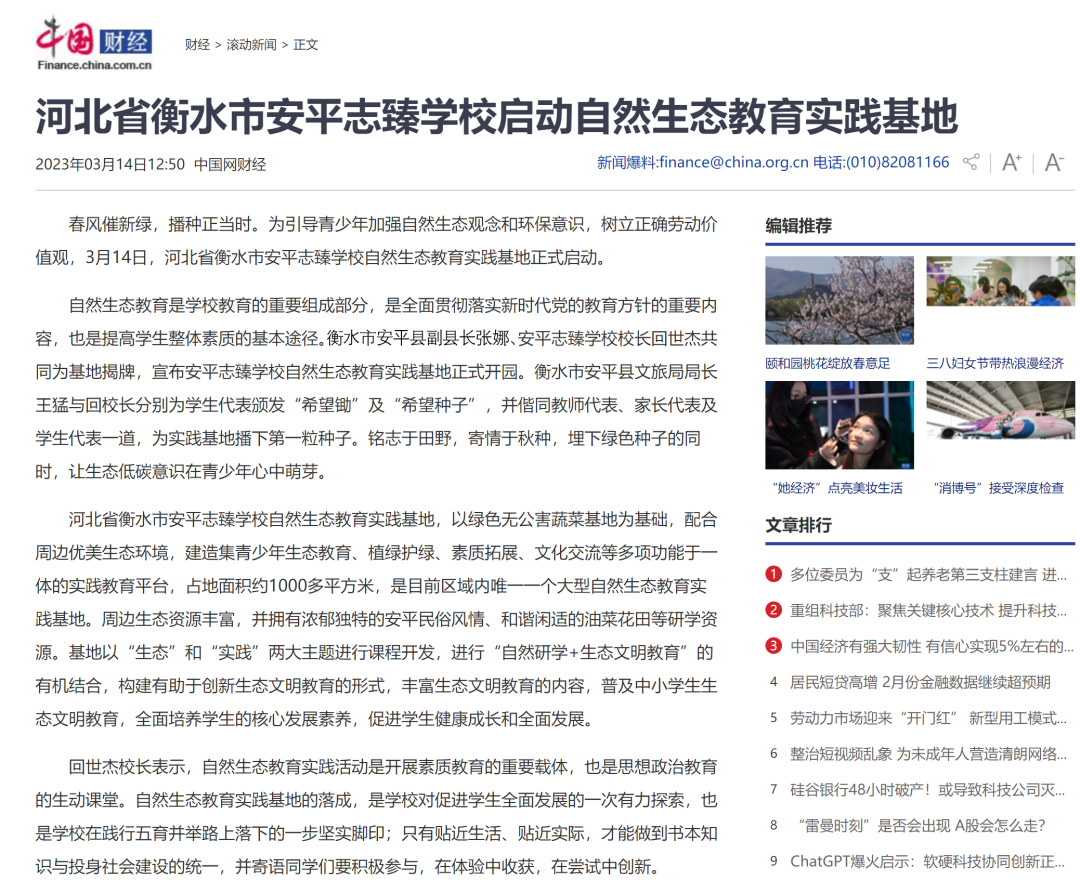
Task: Increase font size with the A+ icon
Action: tap(1012, 163)
